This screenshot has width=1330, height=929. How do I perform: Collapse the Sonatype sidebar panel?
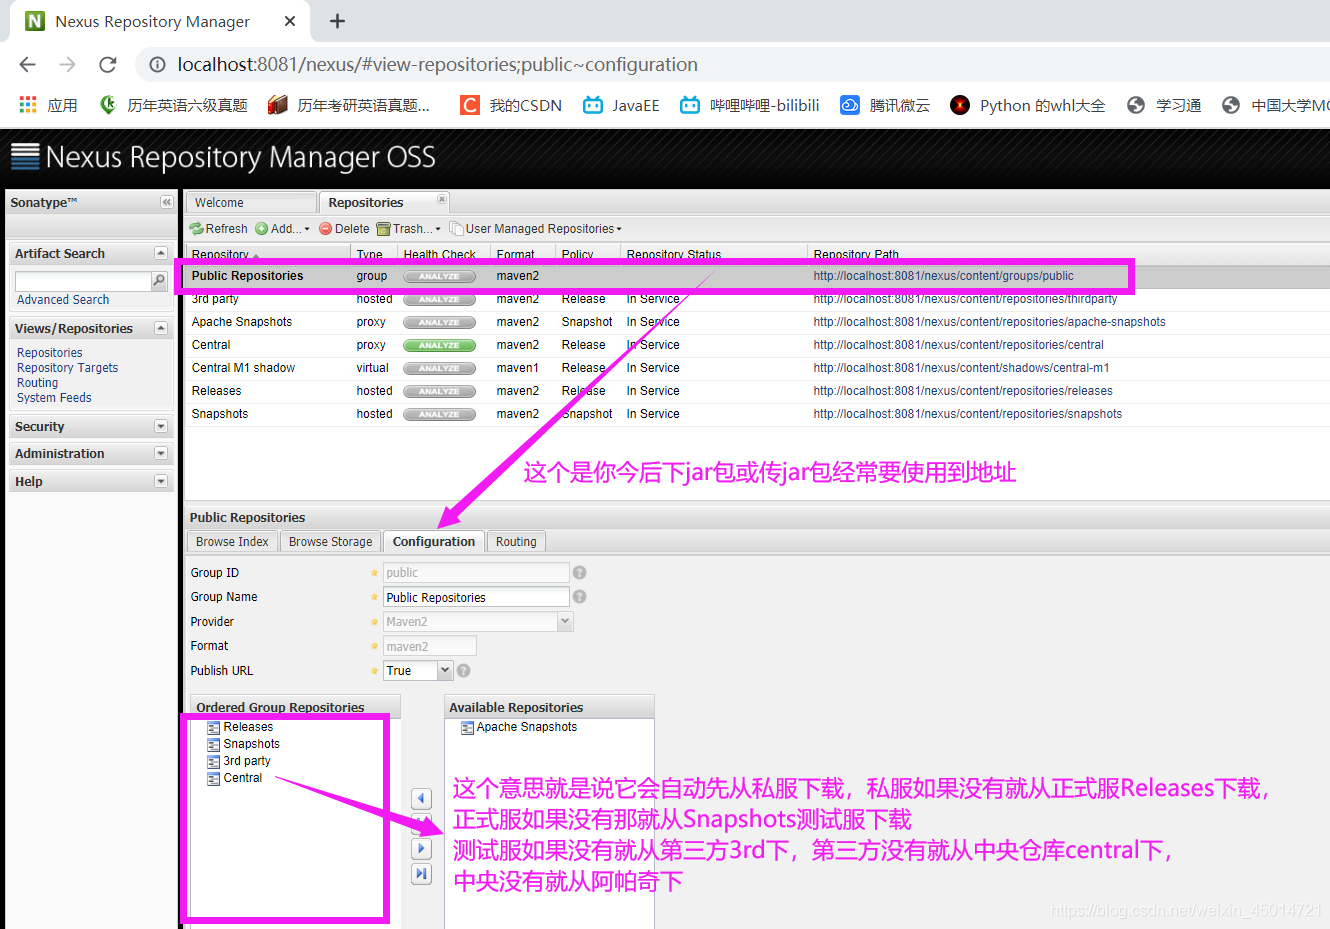(166, 202)
